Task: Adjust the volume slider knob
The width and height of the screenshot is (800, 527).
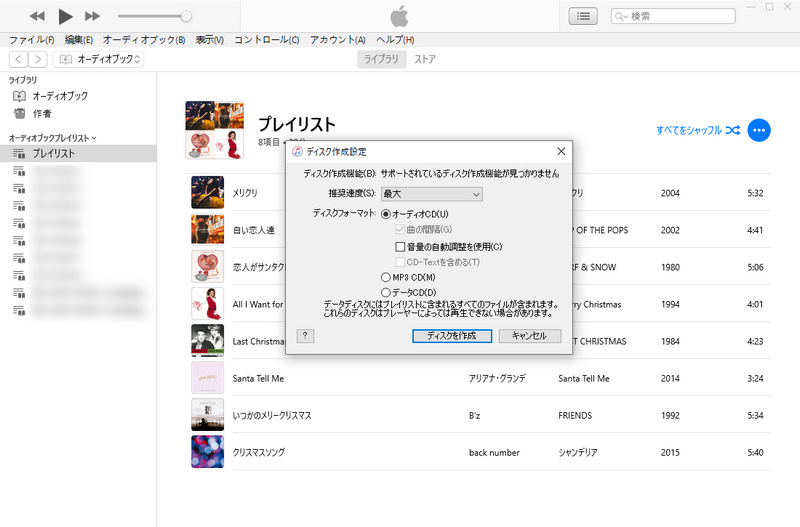Action: (x=186, y=16)
